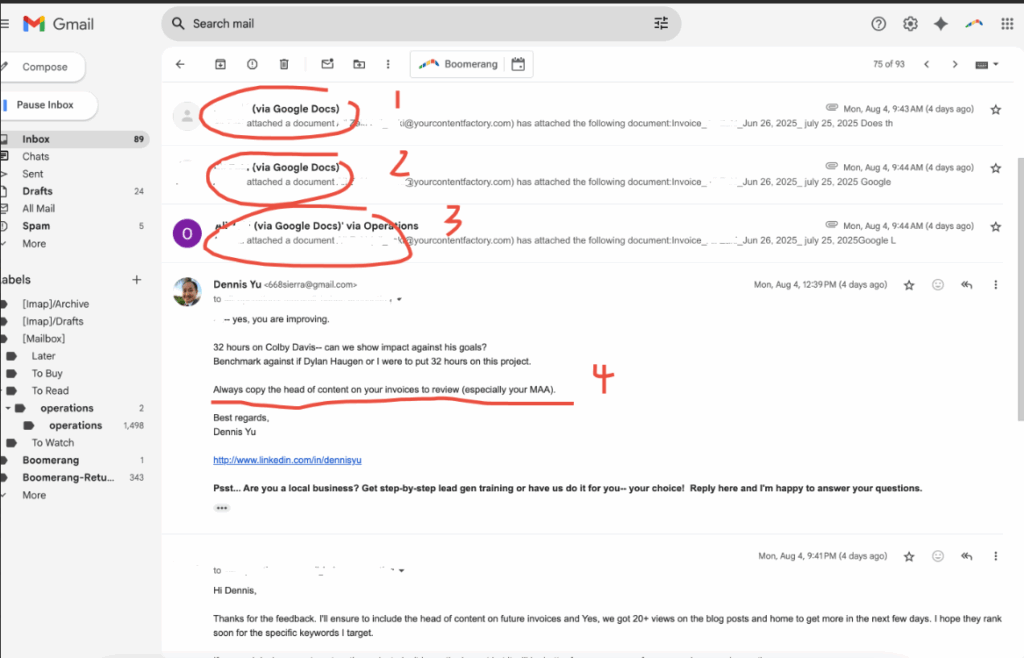This screenshot has width=1024, height=658.
Task: Star the Dennis Yu 12:39 PM message
Action: coord(909,285)
